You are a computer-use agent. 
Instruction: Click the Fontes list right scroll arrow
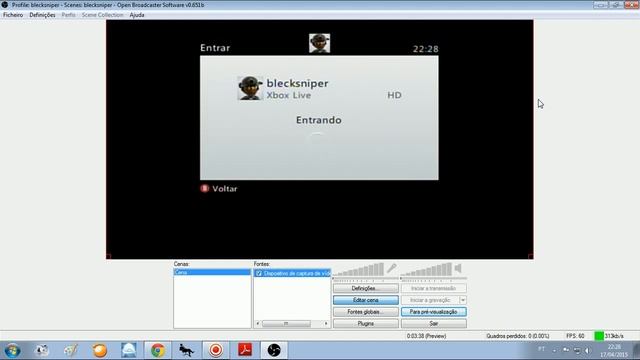pyautogui.click(x=326, y=324)
